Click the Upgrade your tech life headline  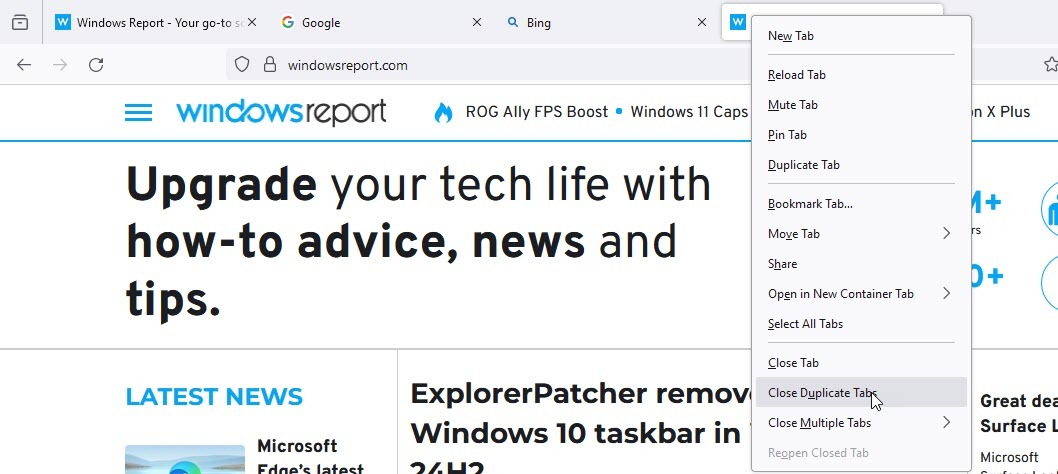pyautogui.click(x=418, y=242)
